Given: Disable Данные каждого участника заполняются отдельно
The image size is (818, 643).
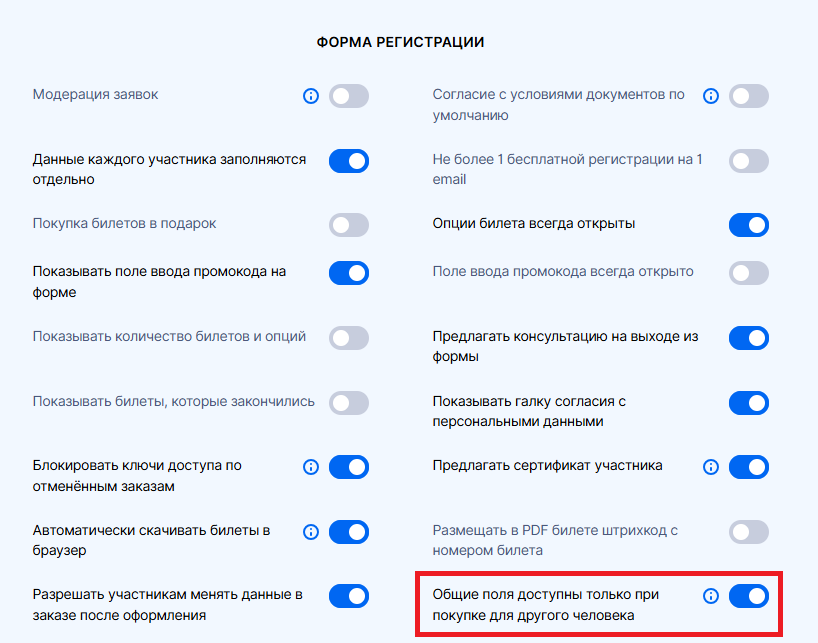Looking at the screenshot, I should tap(349, 160).
